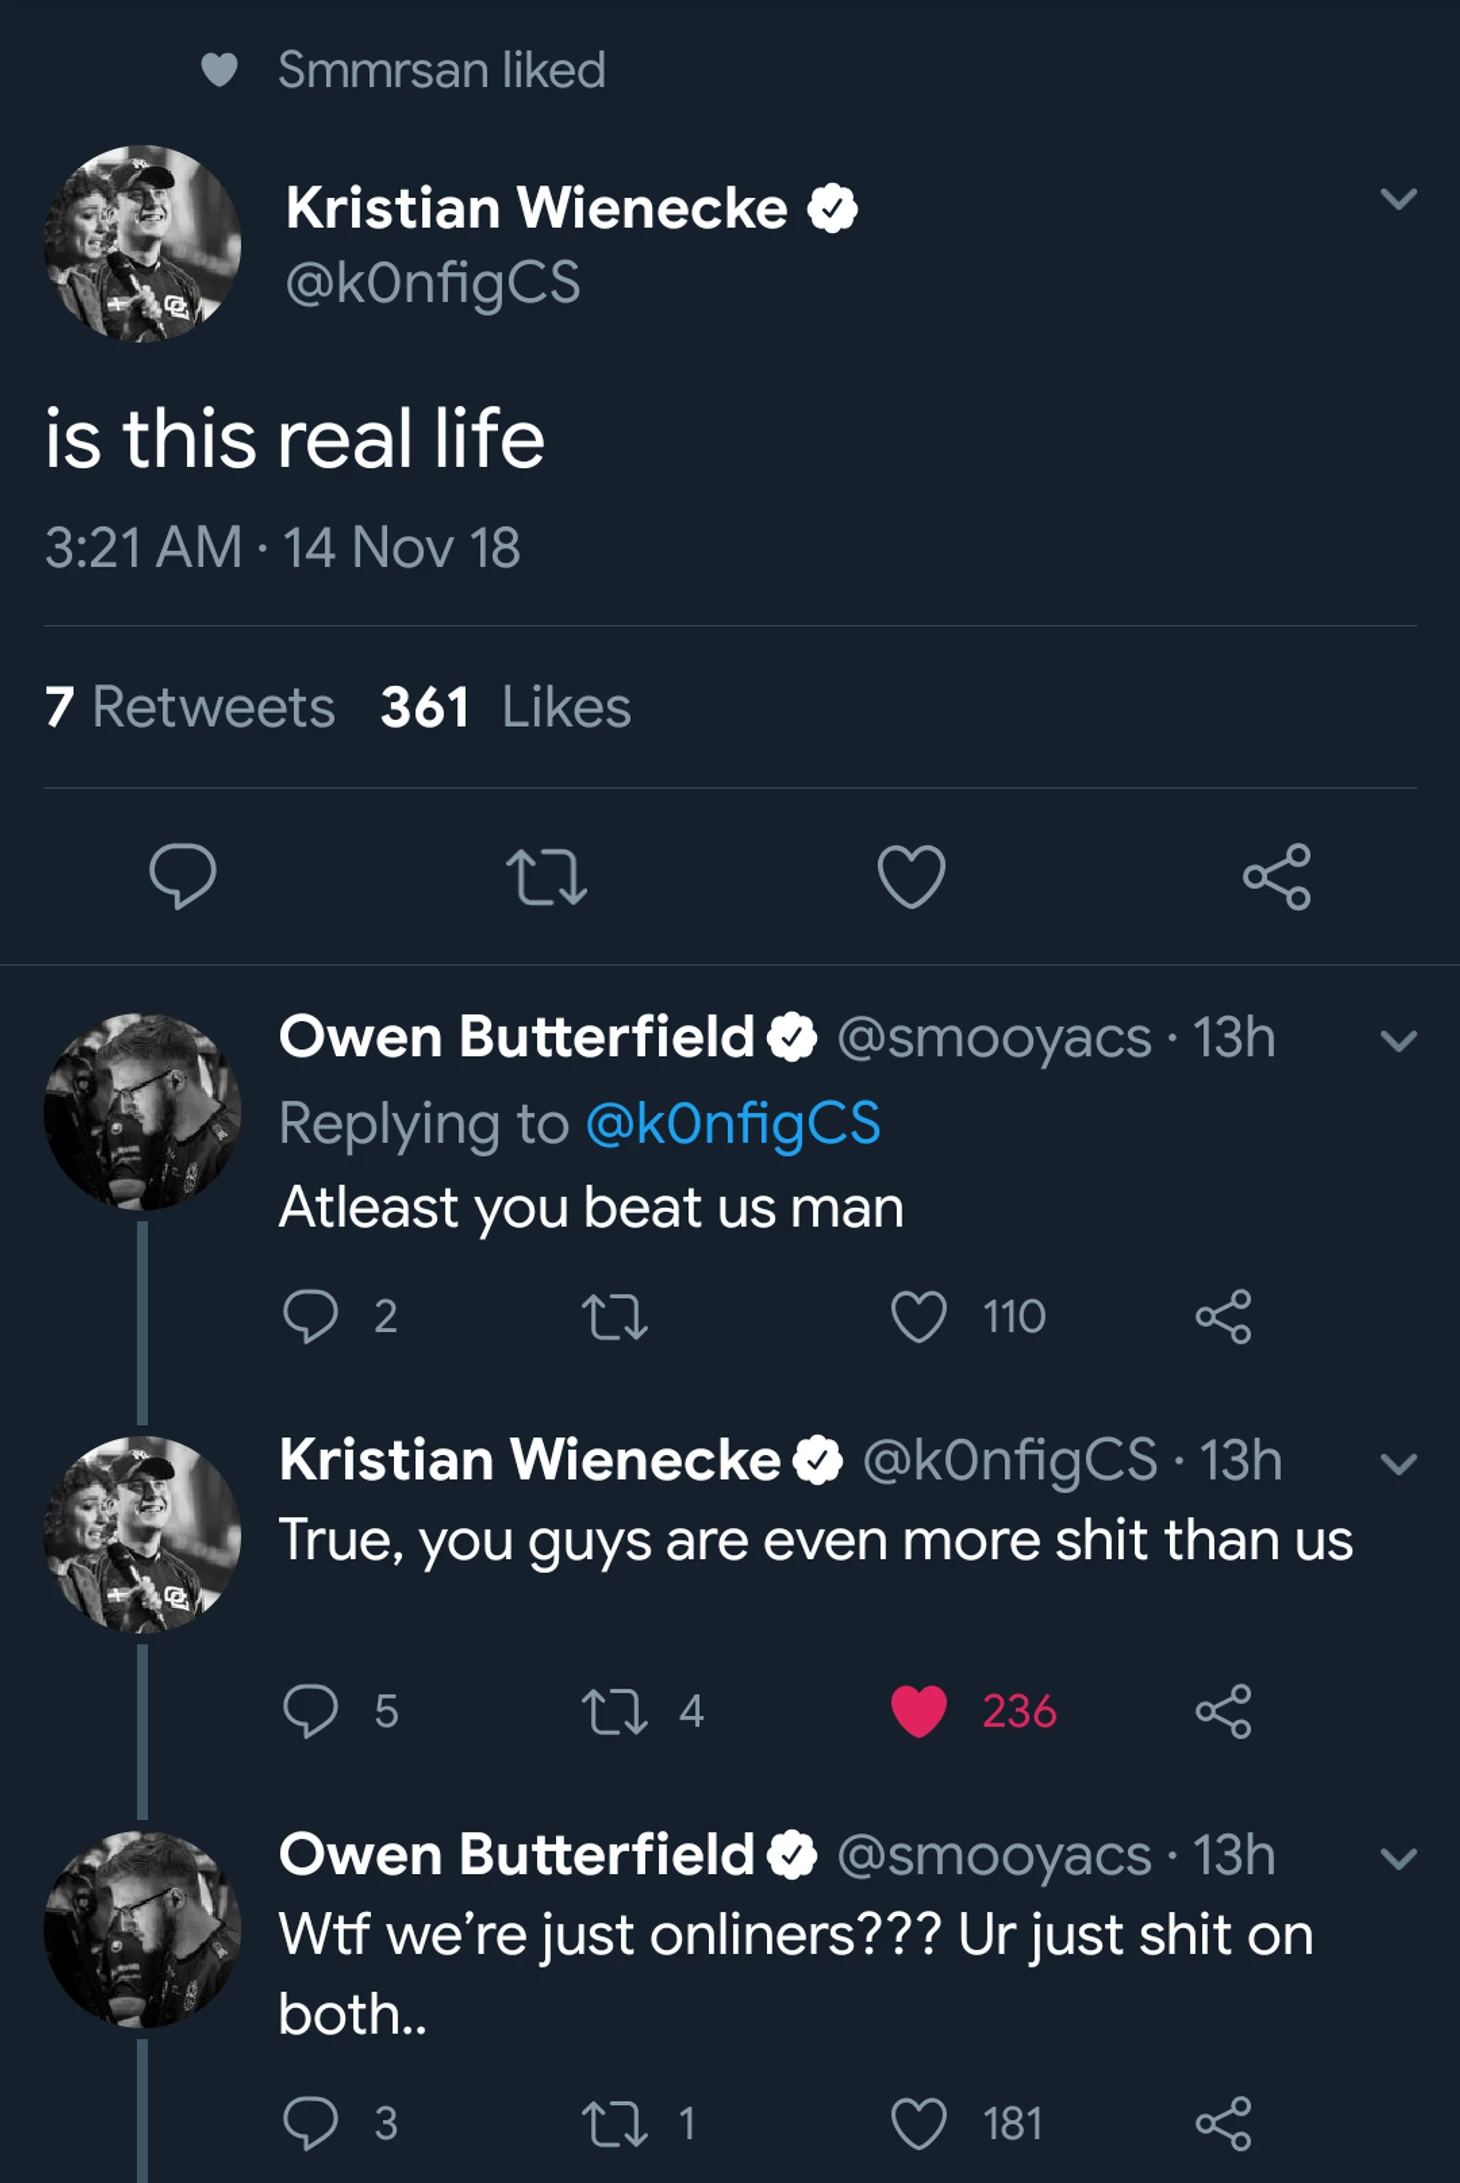
Task: Reply to the 'Atleast you beat us man' tweet
Action: (310, 1315)
